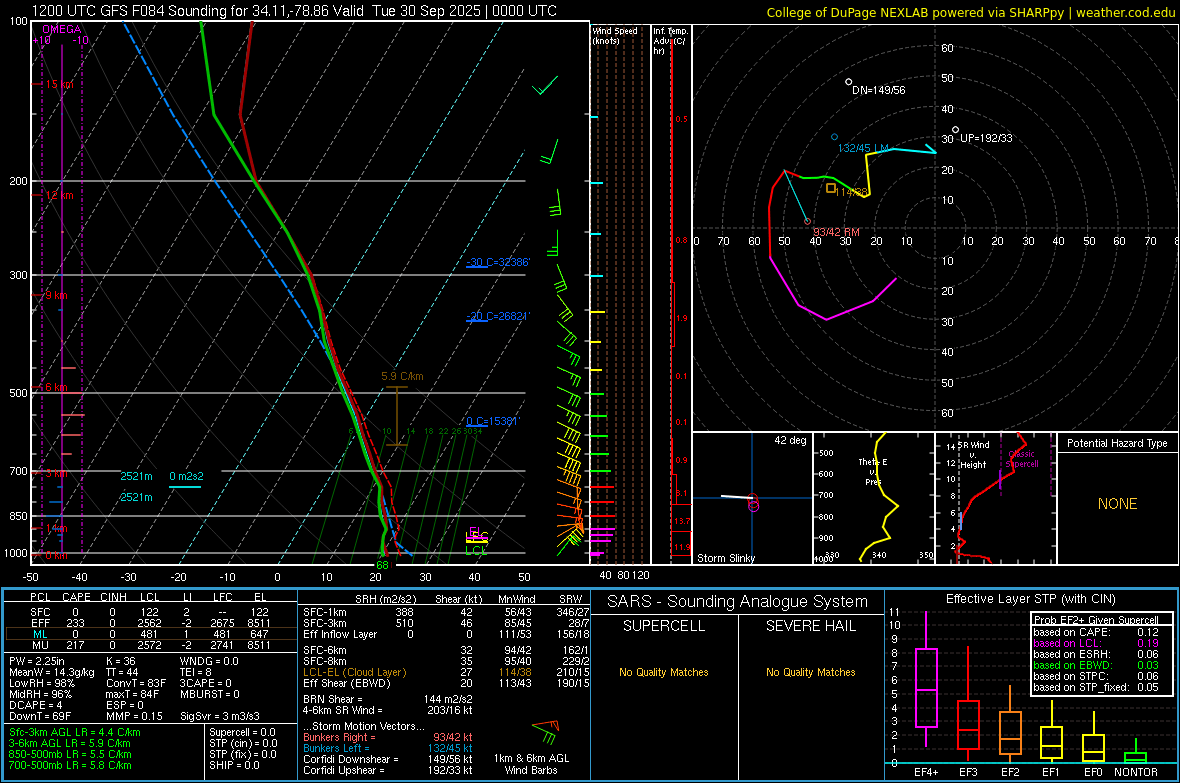Click No Quality Matches under SEVERE HAIL
Screen dimensions: 1180x783
click(810, 672)
